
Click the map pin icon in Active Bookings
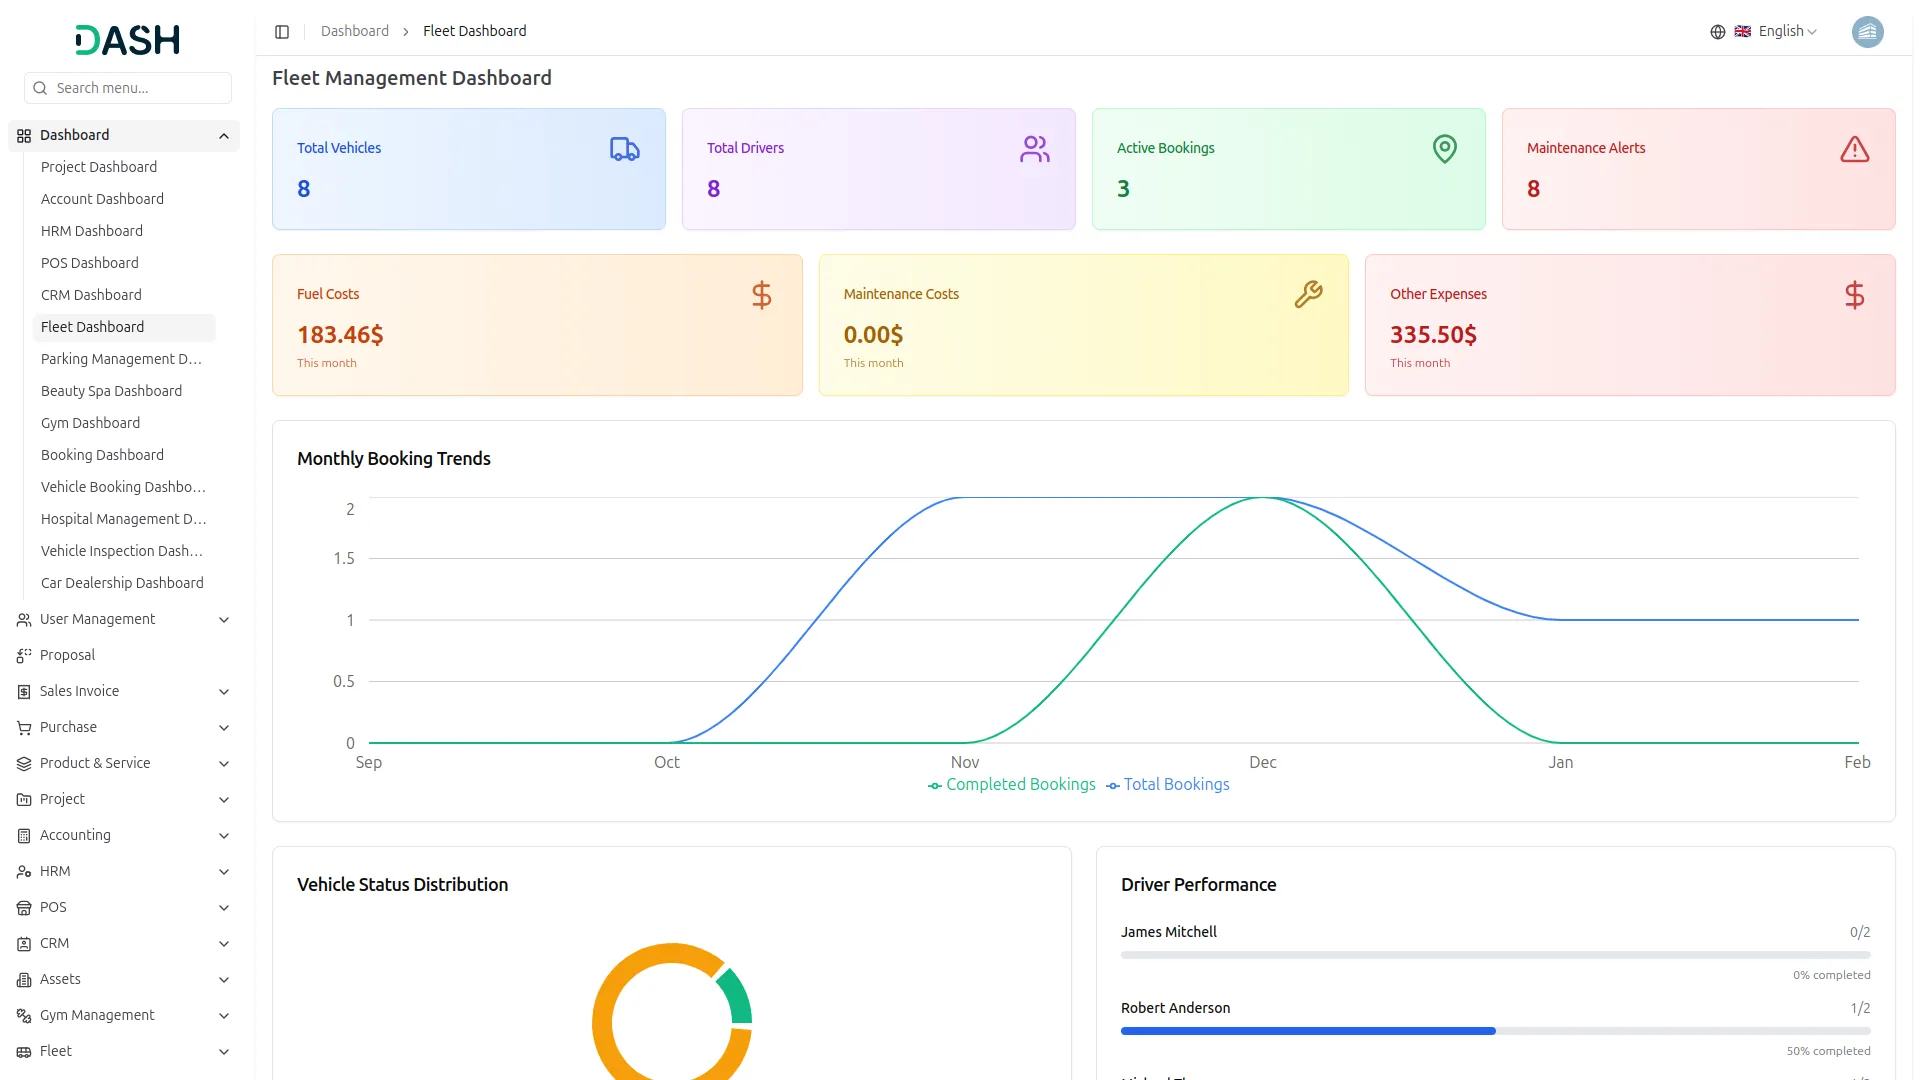tap(1445, 149)
